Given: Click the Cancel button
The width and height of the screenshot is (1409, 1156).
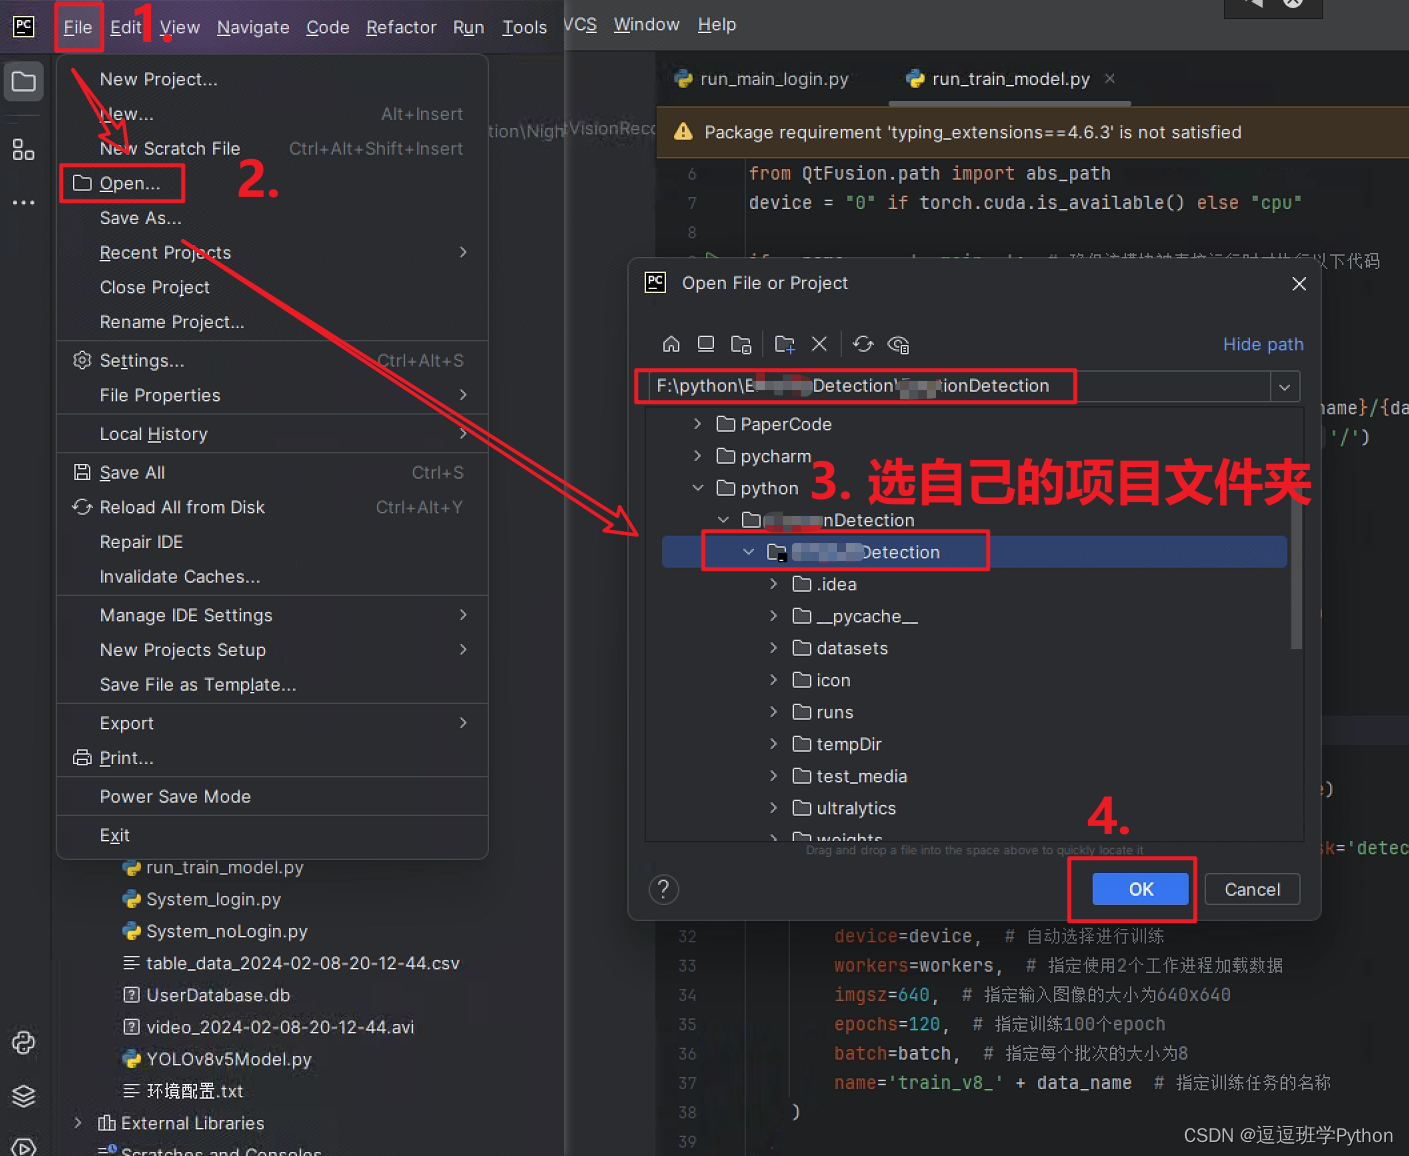Looking at the screenshot, I should 1252,889.
